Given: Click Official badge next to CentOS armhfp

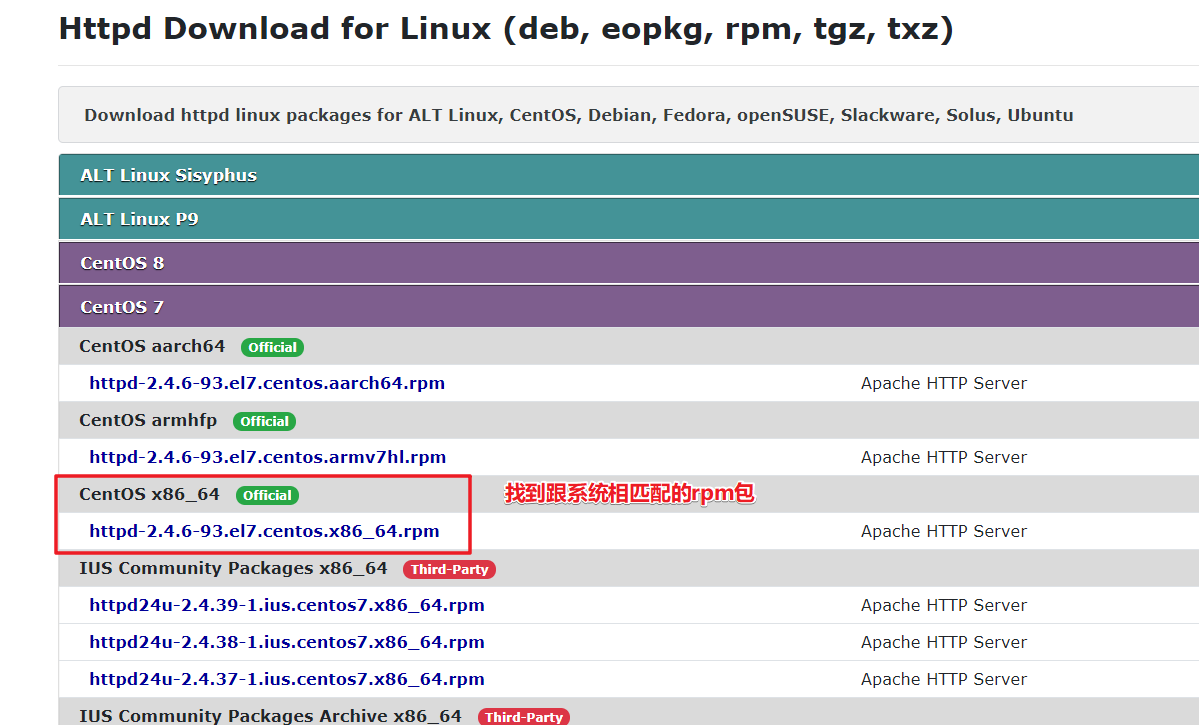Looking at the screenshot, I should click(265, 421).
